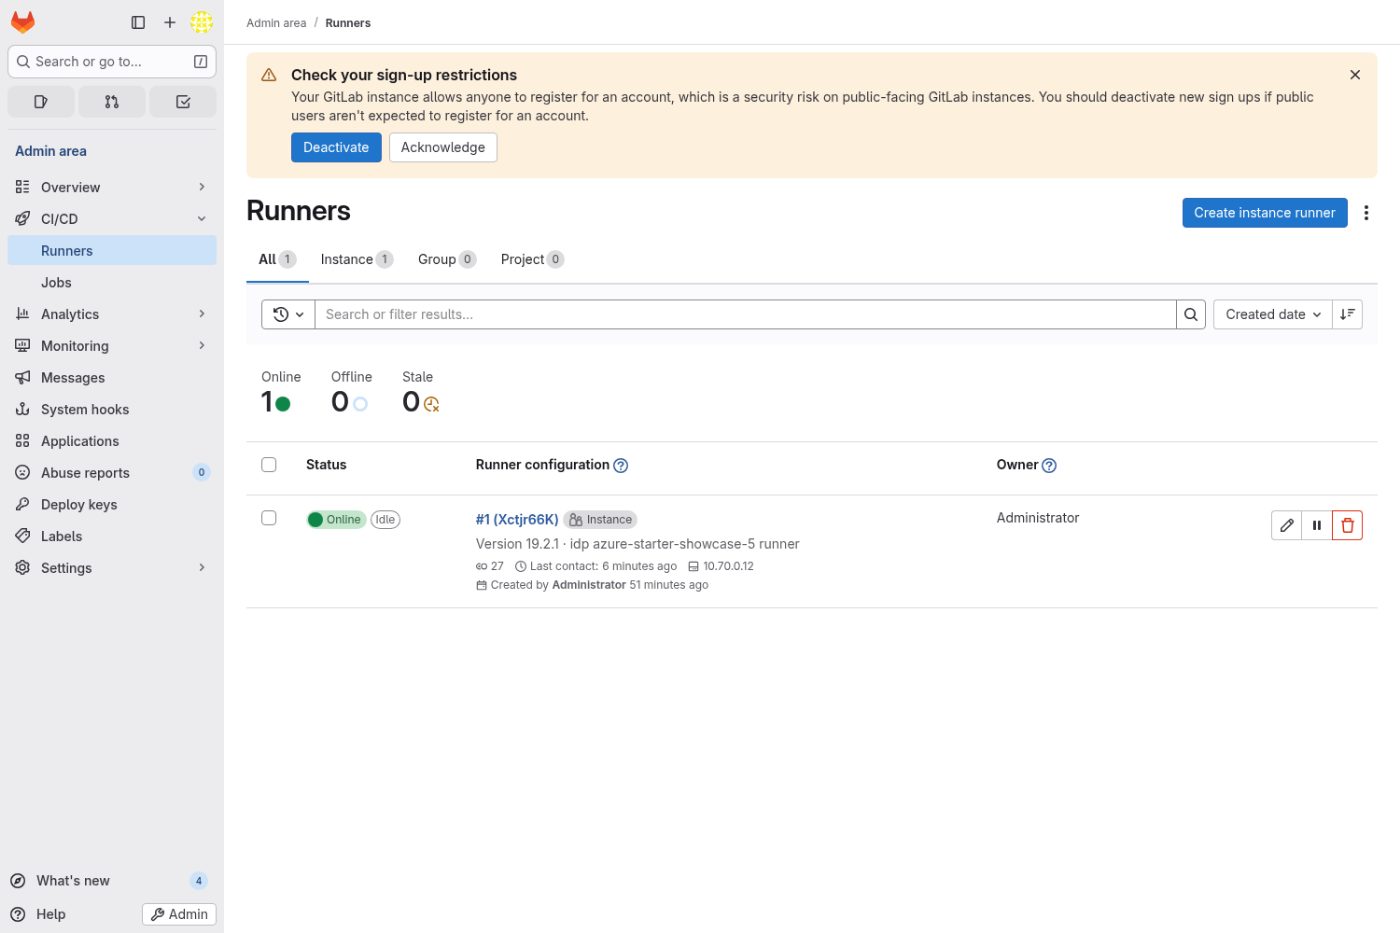Screen dimensions: 1400x933
Task: Open System hooks in the sidebar
Action: (x=112, y=409)
